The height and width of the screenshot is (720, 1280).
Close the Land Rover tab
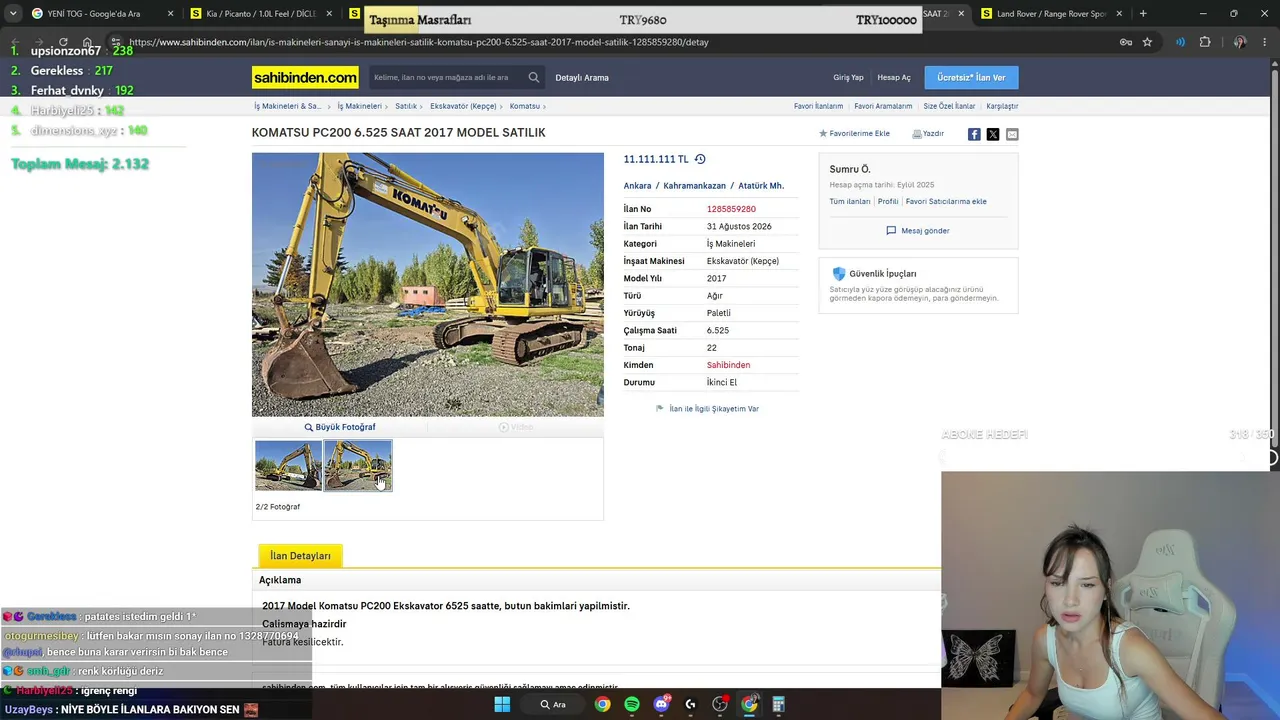point(1119,14)
